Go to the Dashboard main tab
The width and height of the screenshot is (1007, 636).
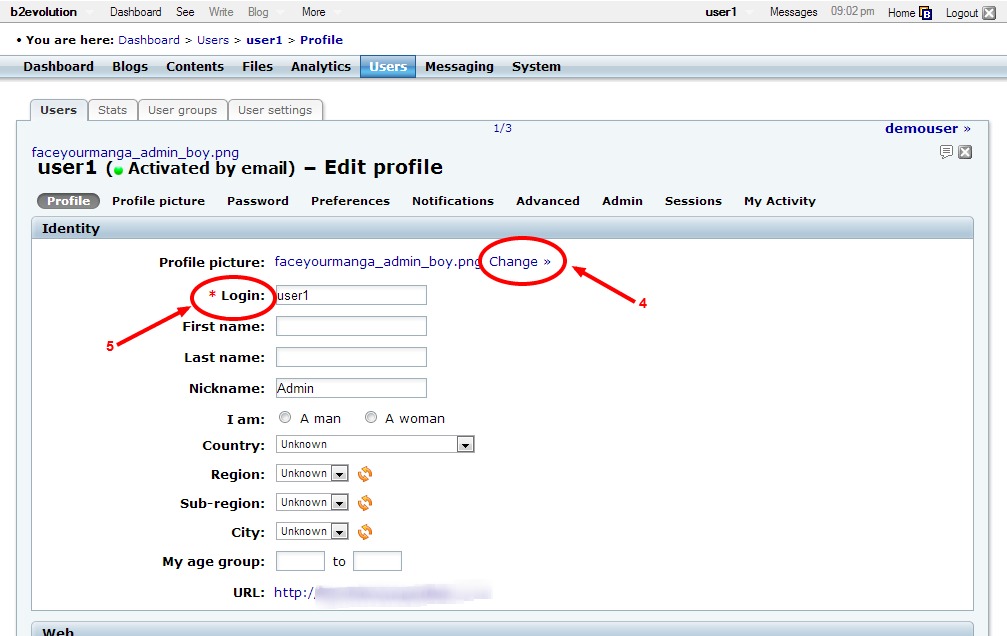click(58, 66)
